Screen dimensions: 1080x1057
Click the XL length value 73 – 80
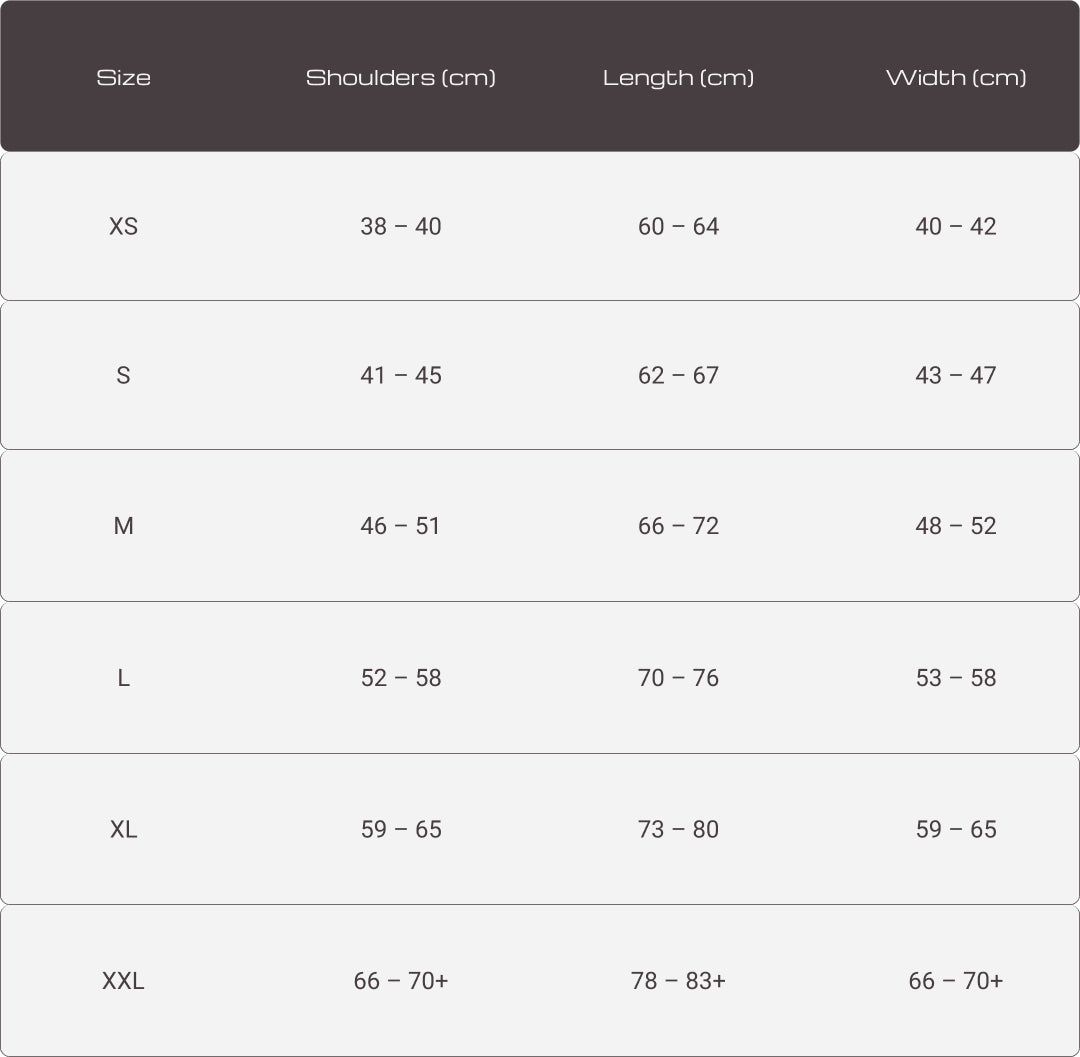pos(678,830)
